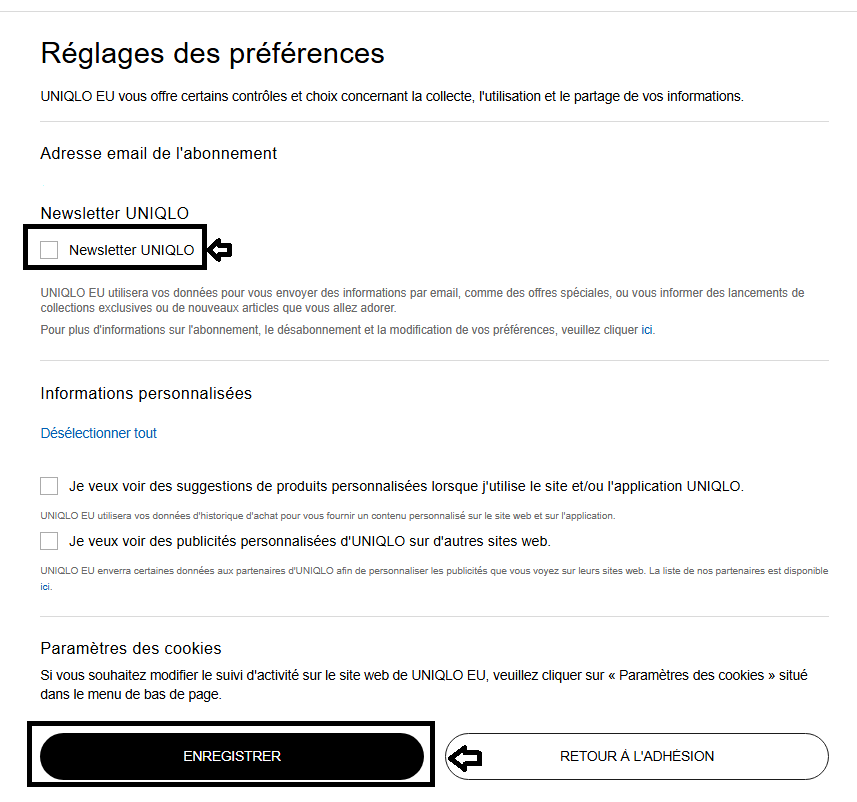Select the Informations personnalisées section heading
Viewport: 857px width, 802px height.
tap(146, 393)
